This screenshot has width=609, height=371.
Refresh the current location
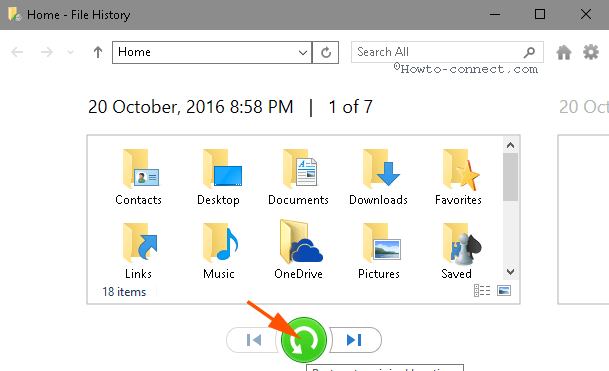pos(326,52)
